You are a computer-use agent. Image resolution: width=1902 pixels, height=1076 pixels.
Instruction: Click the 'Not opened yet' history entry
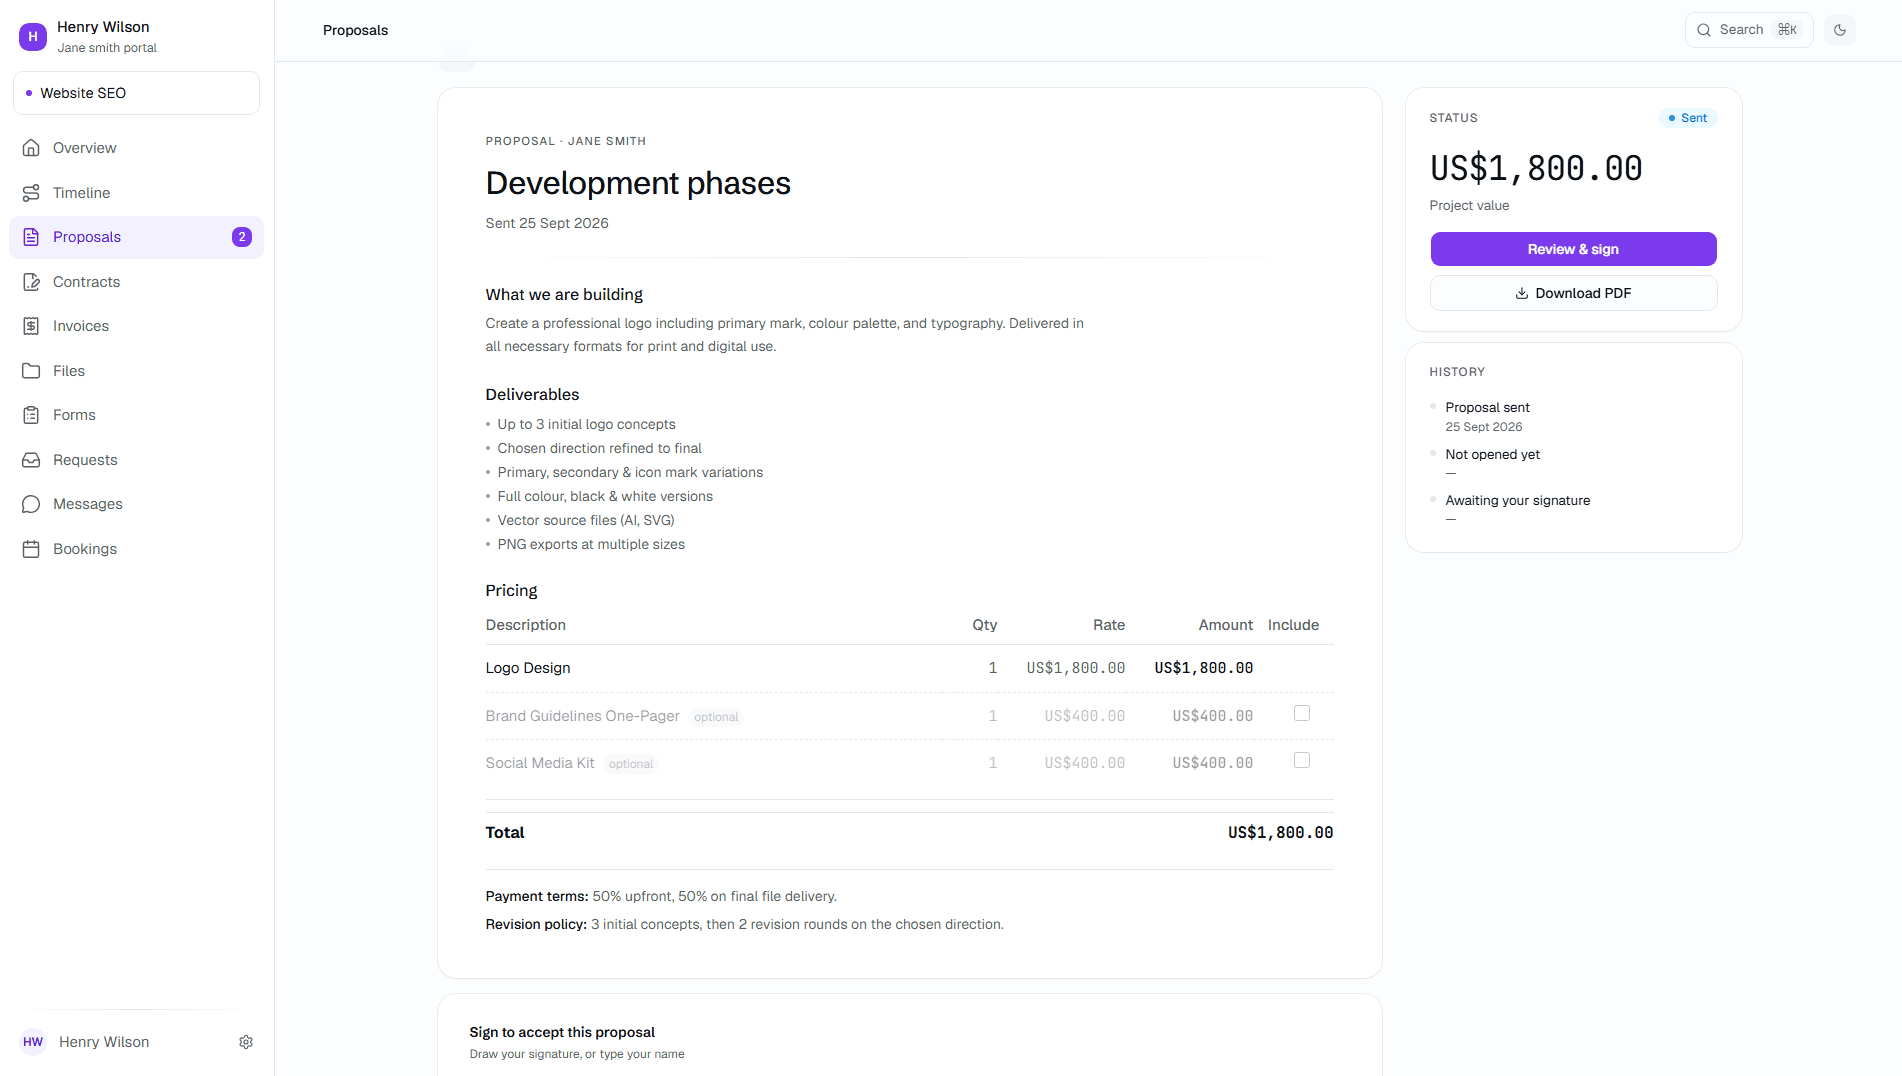[x=1492, y=454]
